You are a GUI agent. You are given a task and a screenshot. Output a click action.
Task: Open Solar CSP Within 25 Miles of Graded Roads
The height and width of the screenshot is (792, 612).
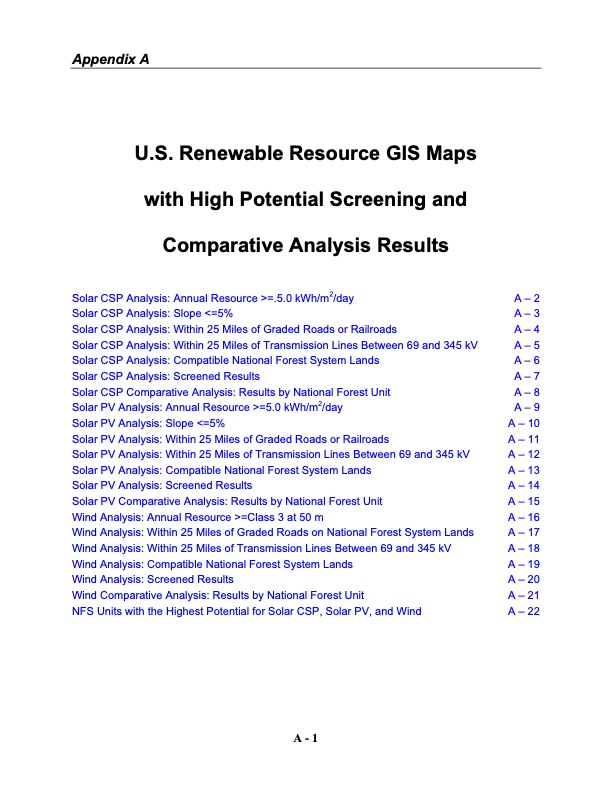click(x=234, y=329)
